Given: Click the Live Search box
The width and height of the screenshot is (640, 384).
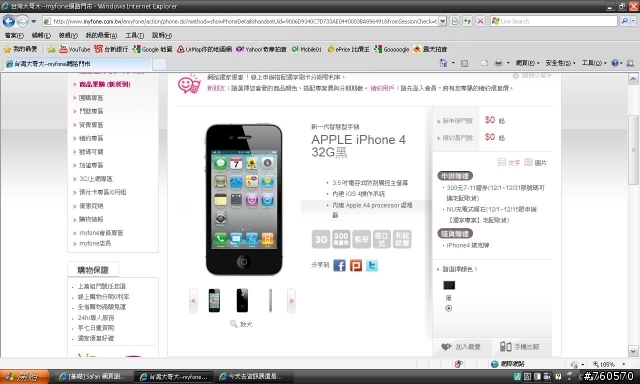Looking at the screenshot, I should pos(554,21).
